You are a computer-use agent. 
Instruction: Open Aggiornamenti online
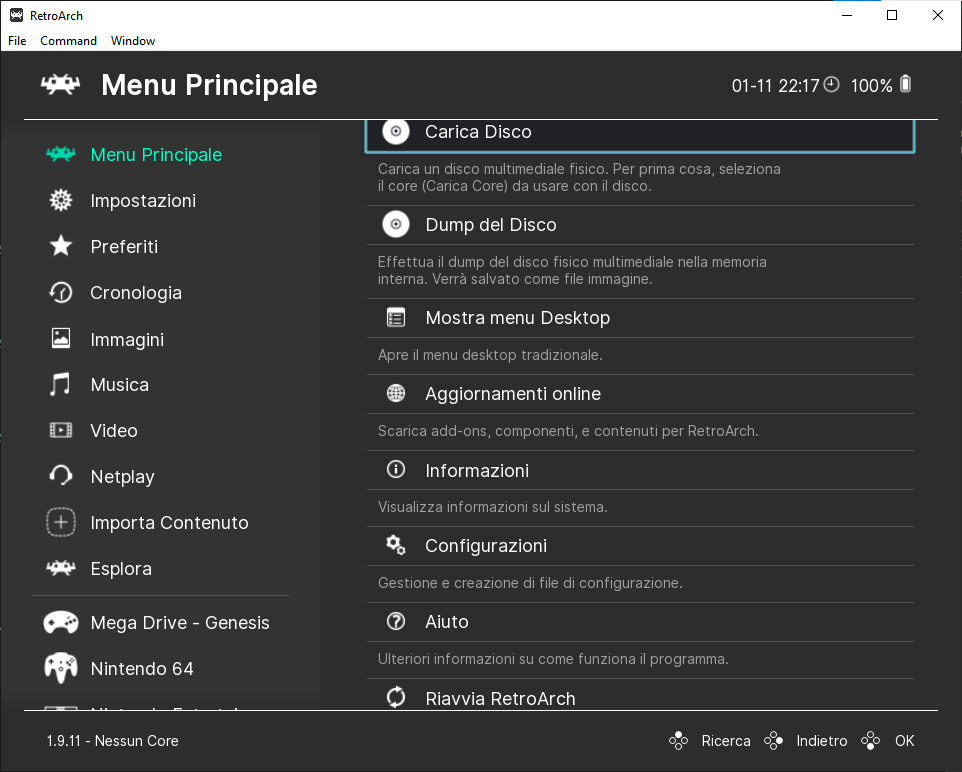(x=640, y=394)
